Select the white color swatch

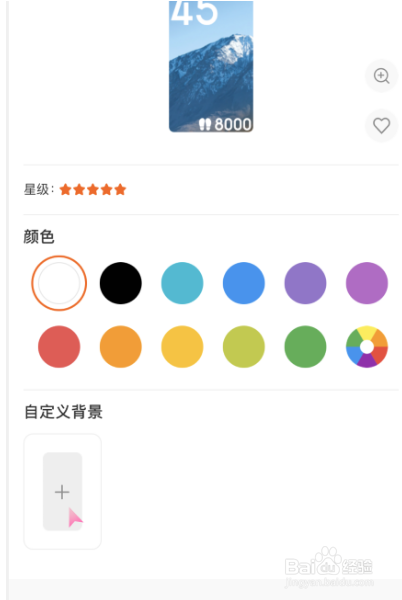point(59,283)
